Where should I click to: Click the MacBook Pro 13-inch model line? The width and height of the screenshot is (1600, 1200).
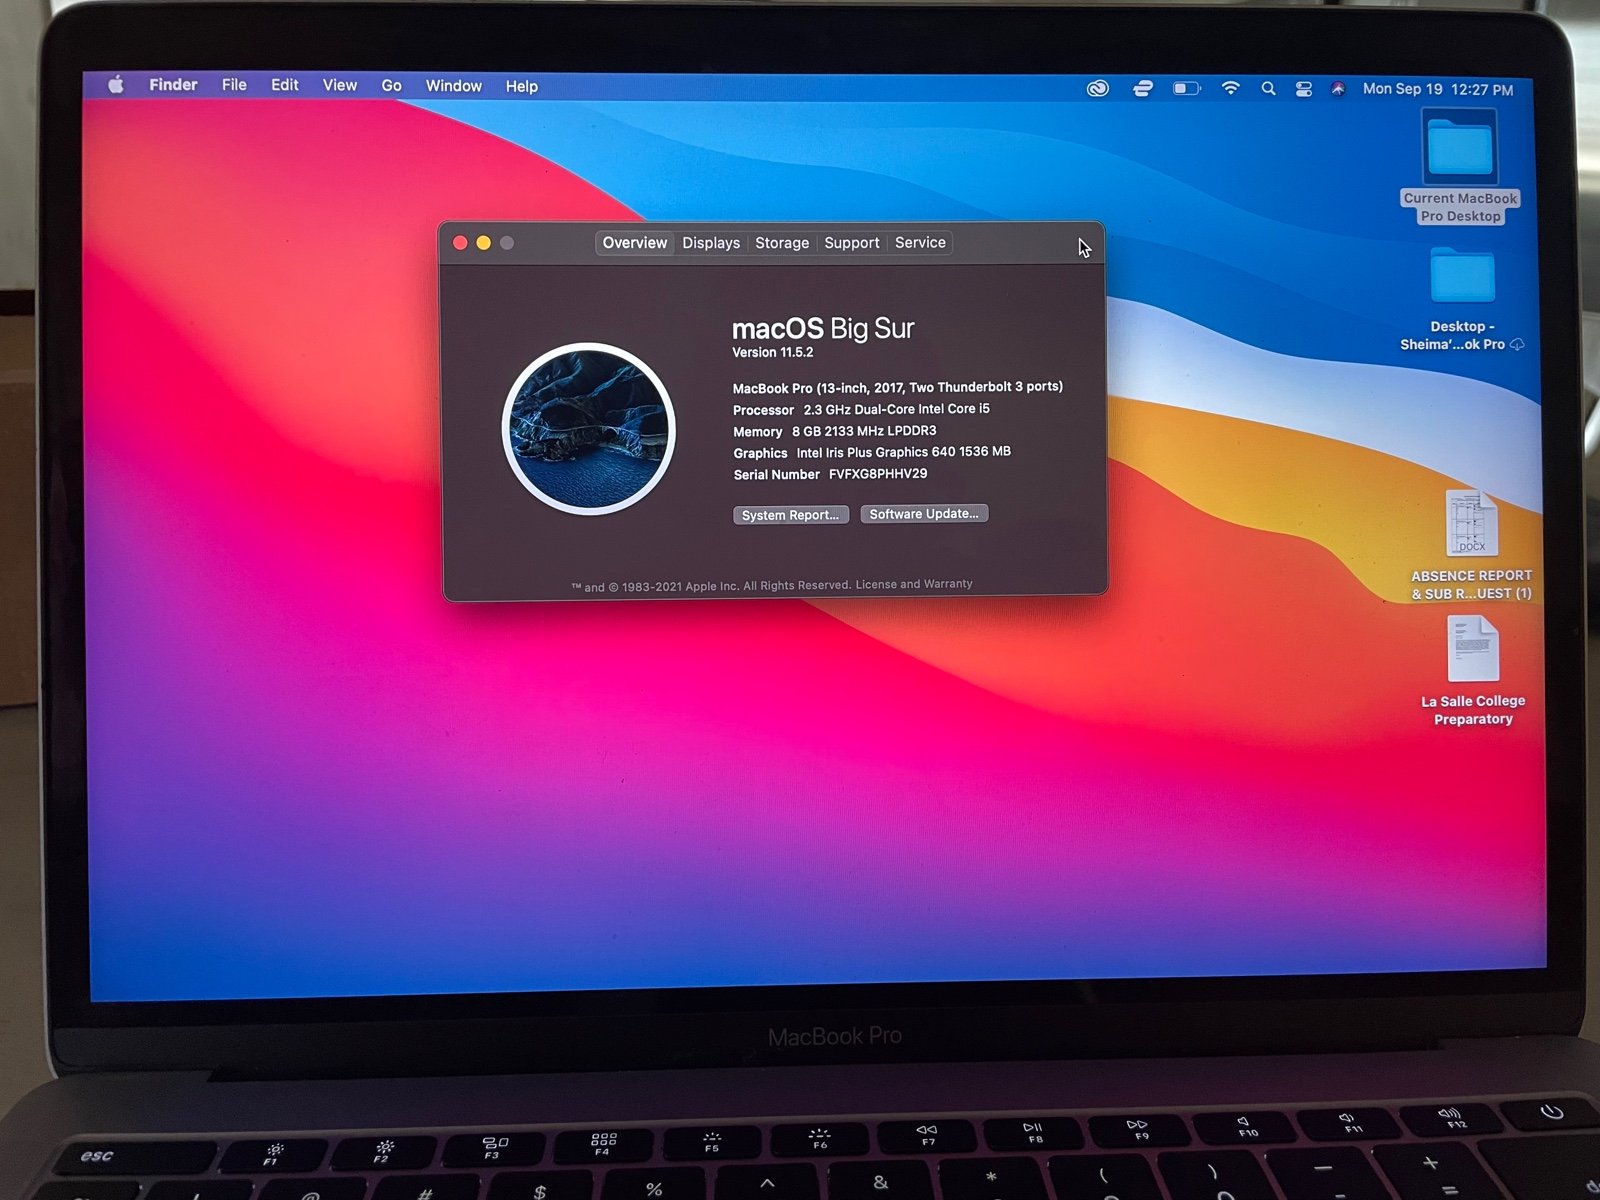click(x=898, y=387)
